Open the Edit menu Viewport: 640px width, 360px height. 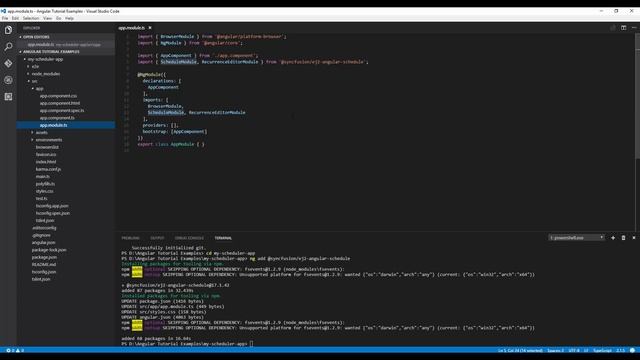[15, 18]
